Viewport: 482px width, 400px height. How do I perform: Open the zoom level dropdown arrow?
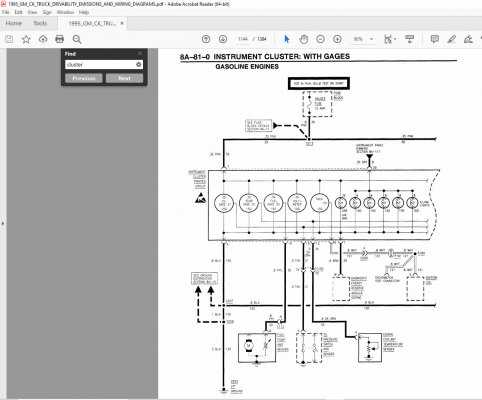click(372, 39)
